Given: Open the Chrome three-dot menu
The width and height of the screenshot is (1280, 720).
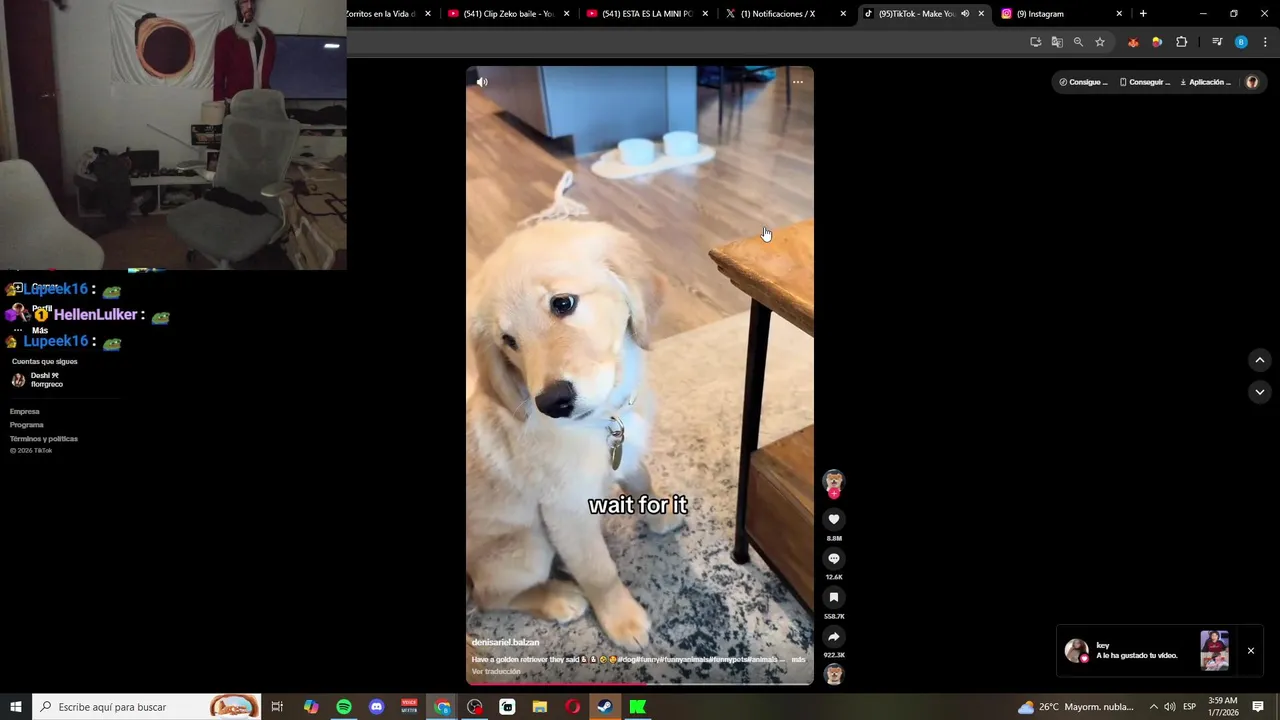Looking at the screenshot, I should coord(1265,42).
